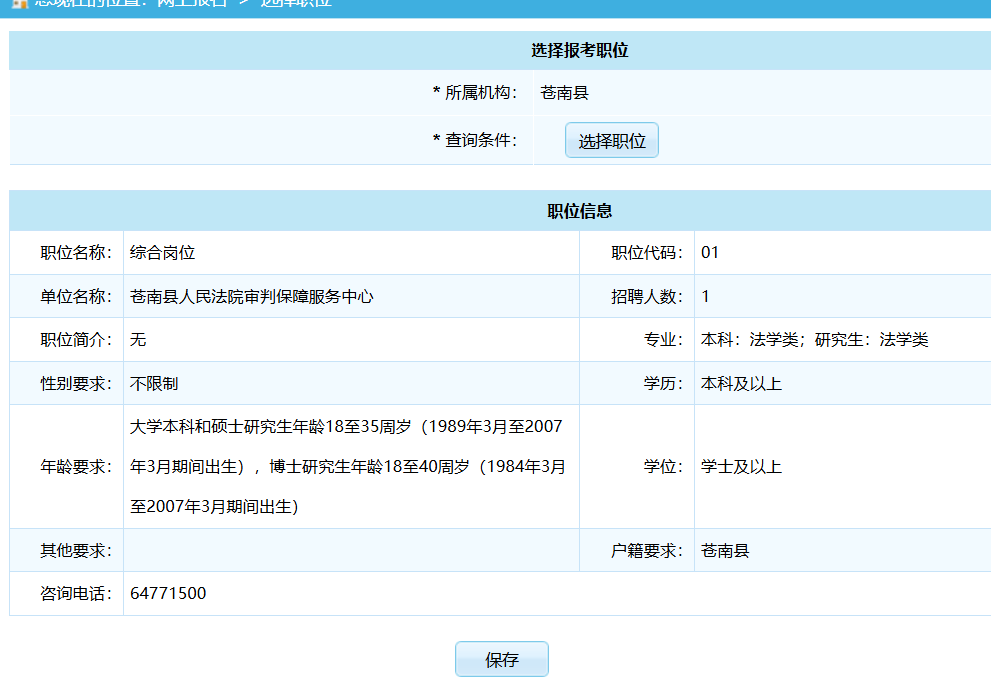Click the 不限制 gender requirement value

pos(154,384)
